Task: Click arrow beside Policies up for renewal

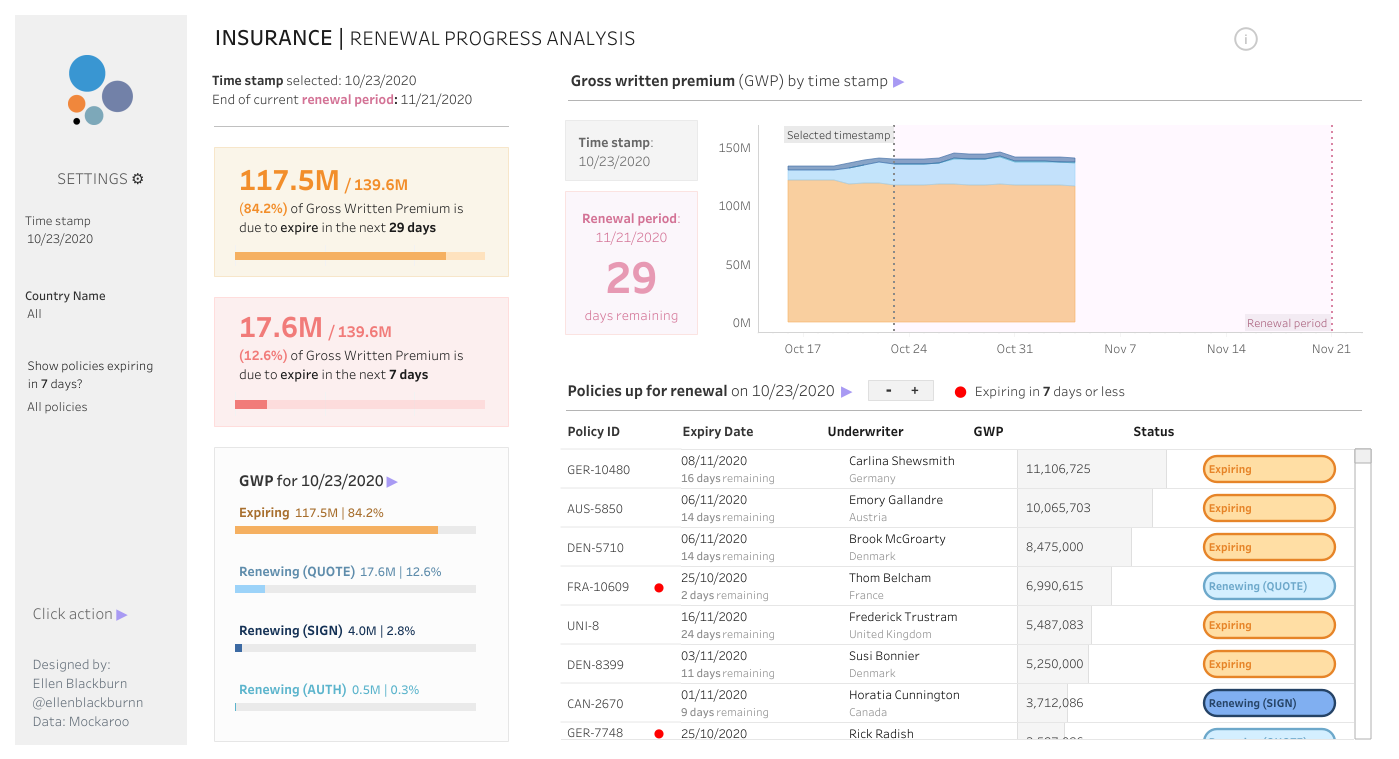Action: pyautogui.click(x=847, y=392)
